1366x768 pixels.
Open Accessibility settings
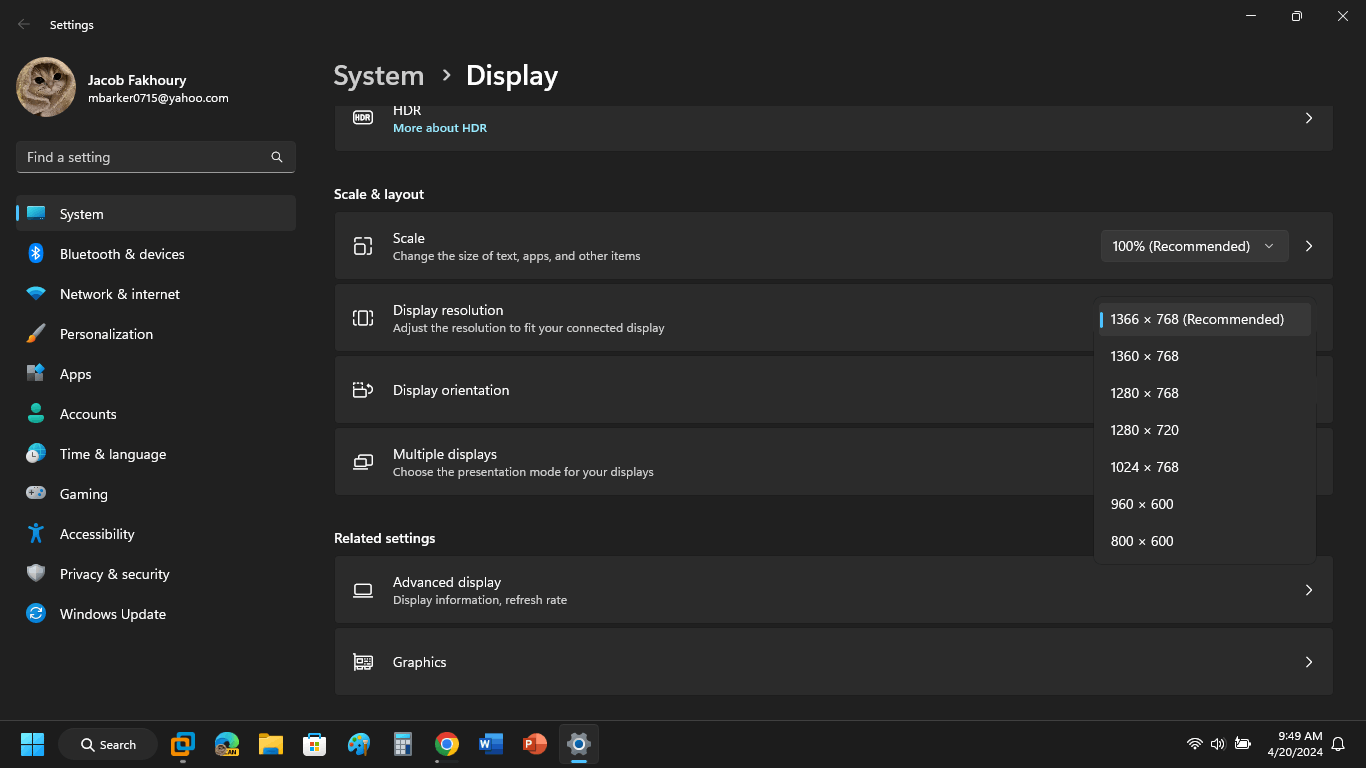coord(97,534)
